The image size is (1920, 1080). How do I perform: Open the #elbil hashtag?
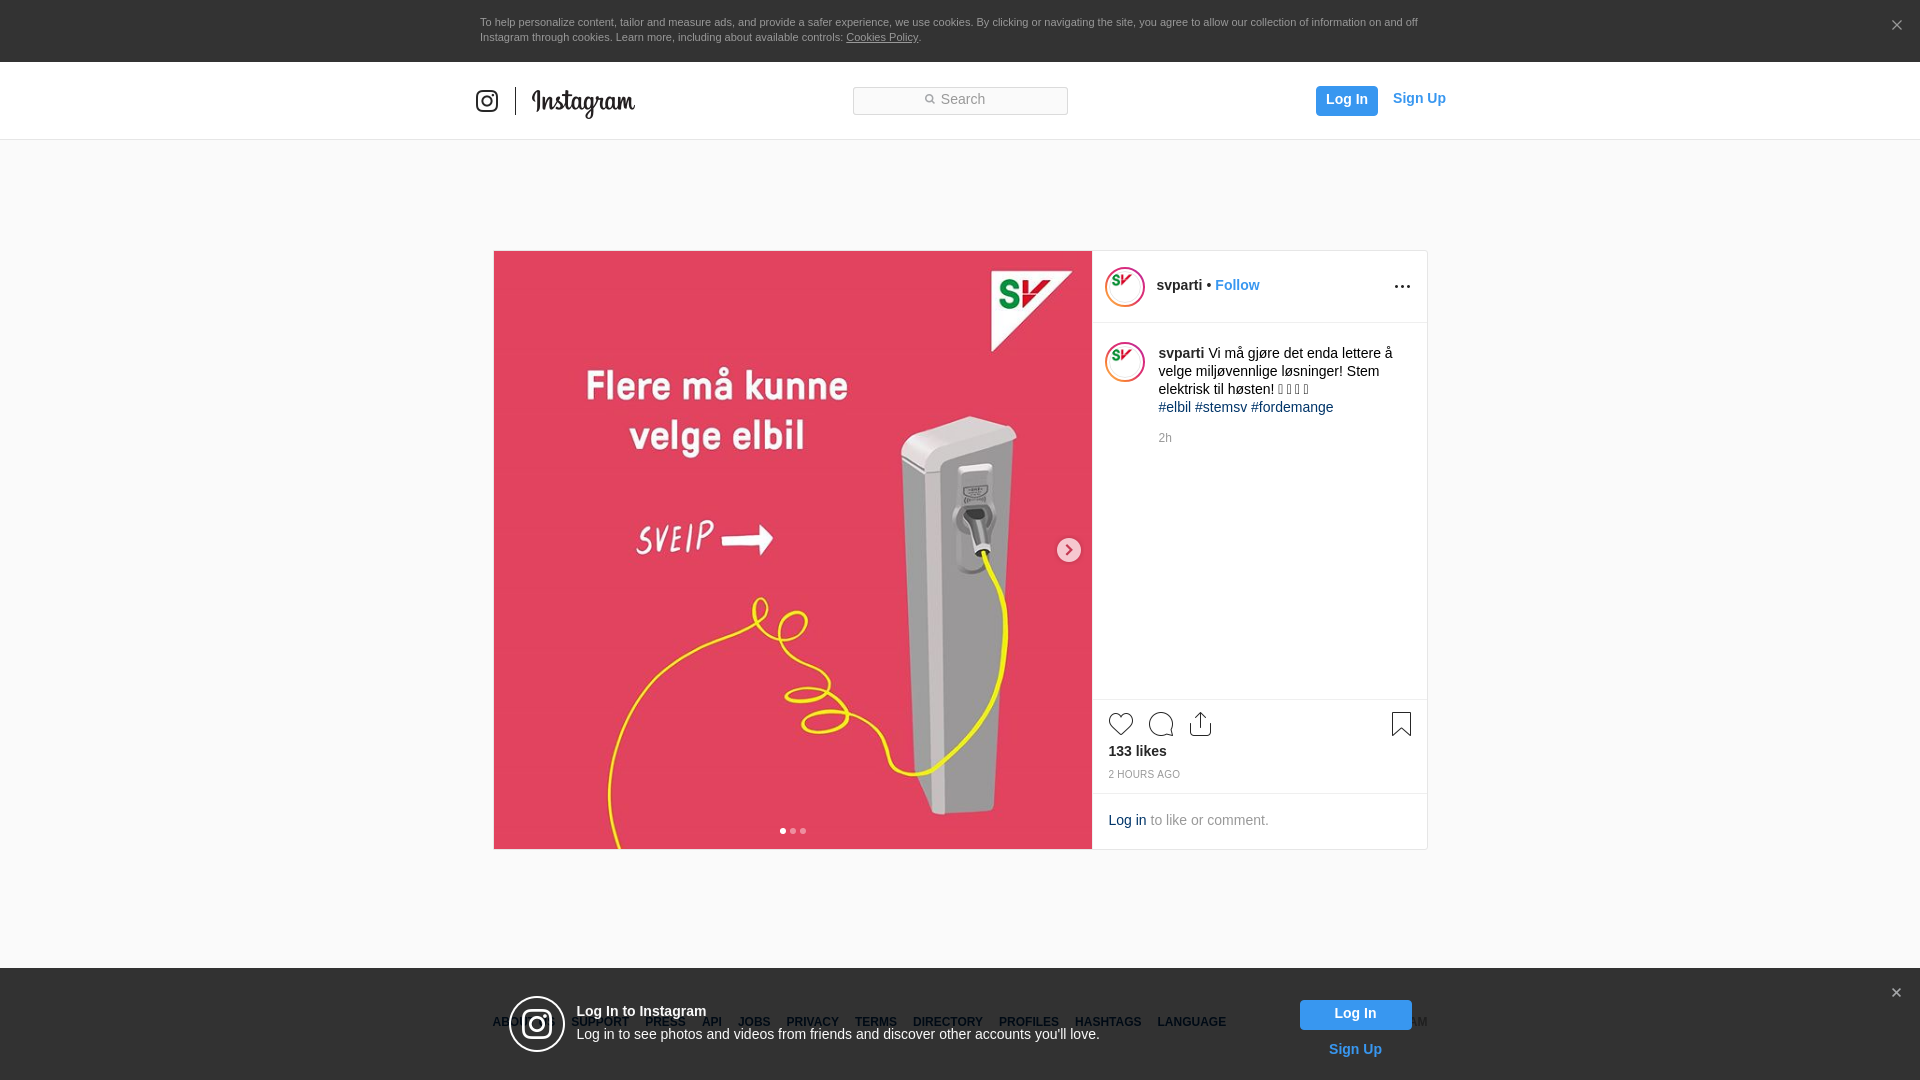click(x=1175, y=407)
